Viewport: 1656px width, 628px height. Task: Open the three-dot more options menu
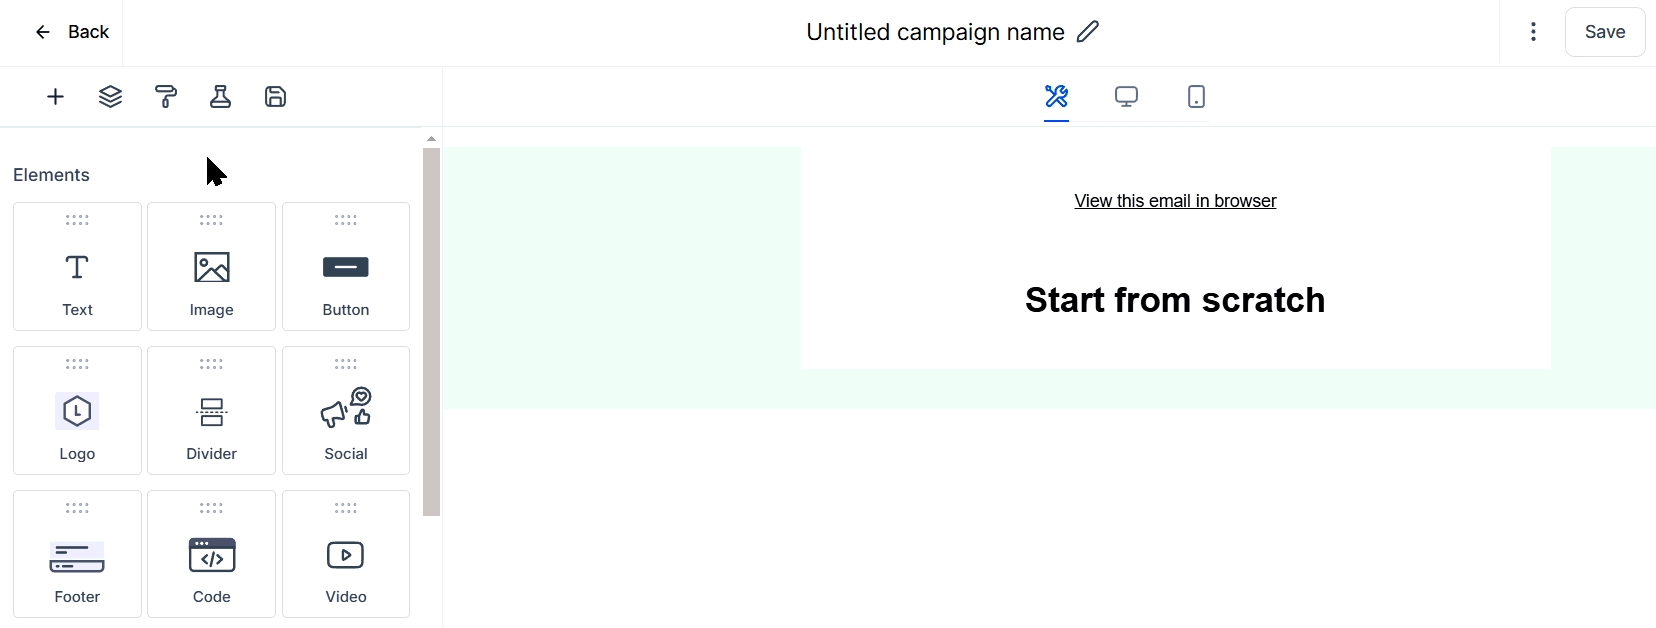1533,32
